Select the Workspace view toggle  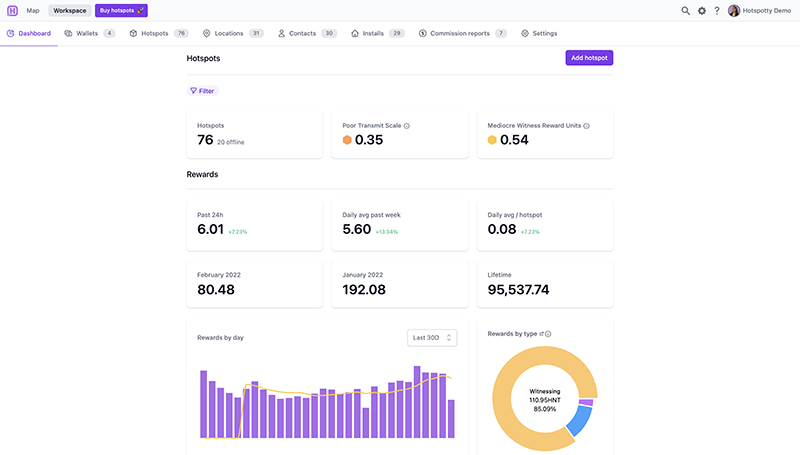(70, 10)
